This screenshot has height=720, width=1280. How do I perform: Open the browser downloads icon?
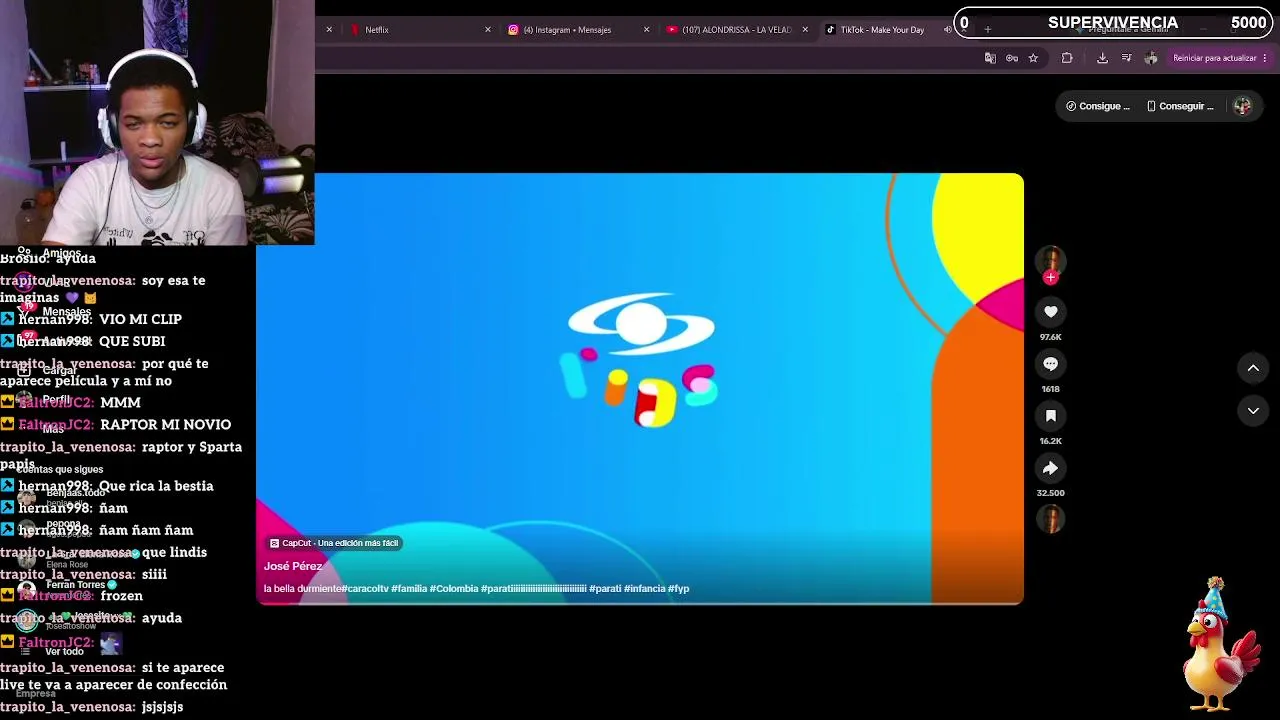pyautogui.click(x=1102, y=58)
